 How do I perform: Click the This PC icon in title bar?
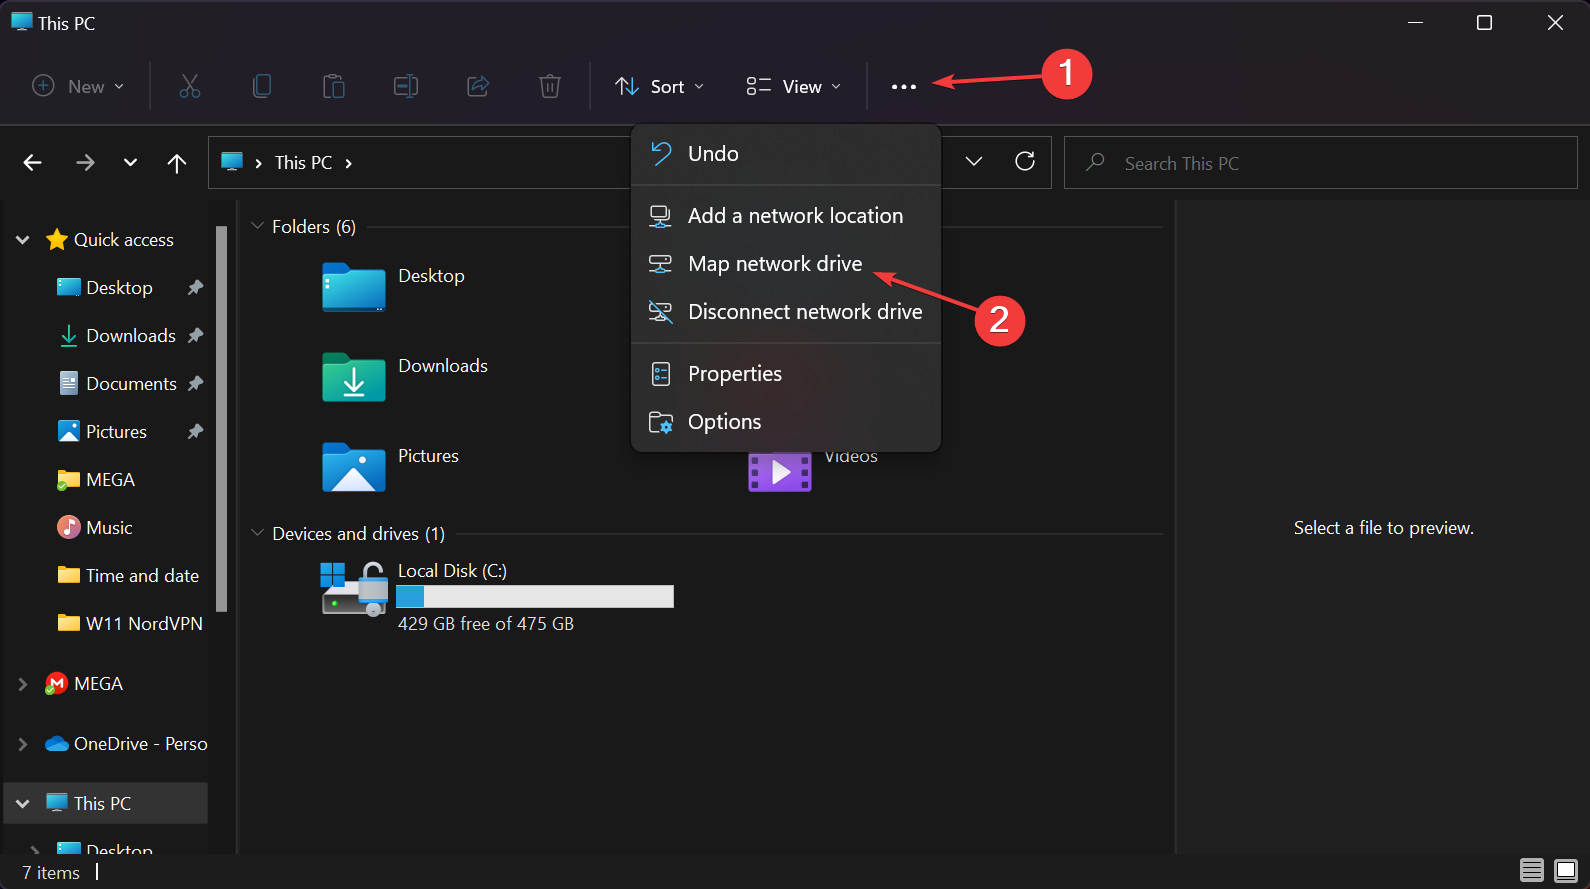click(x=21, y=22)
